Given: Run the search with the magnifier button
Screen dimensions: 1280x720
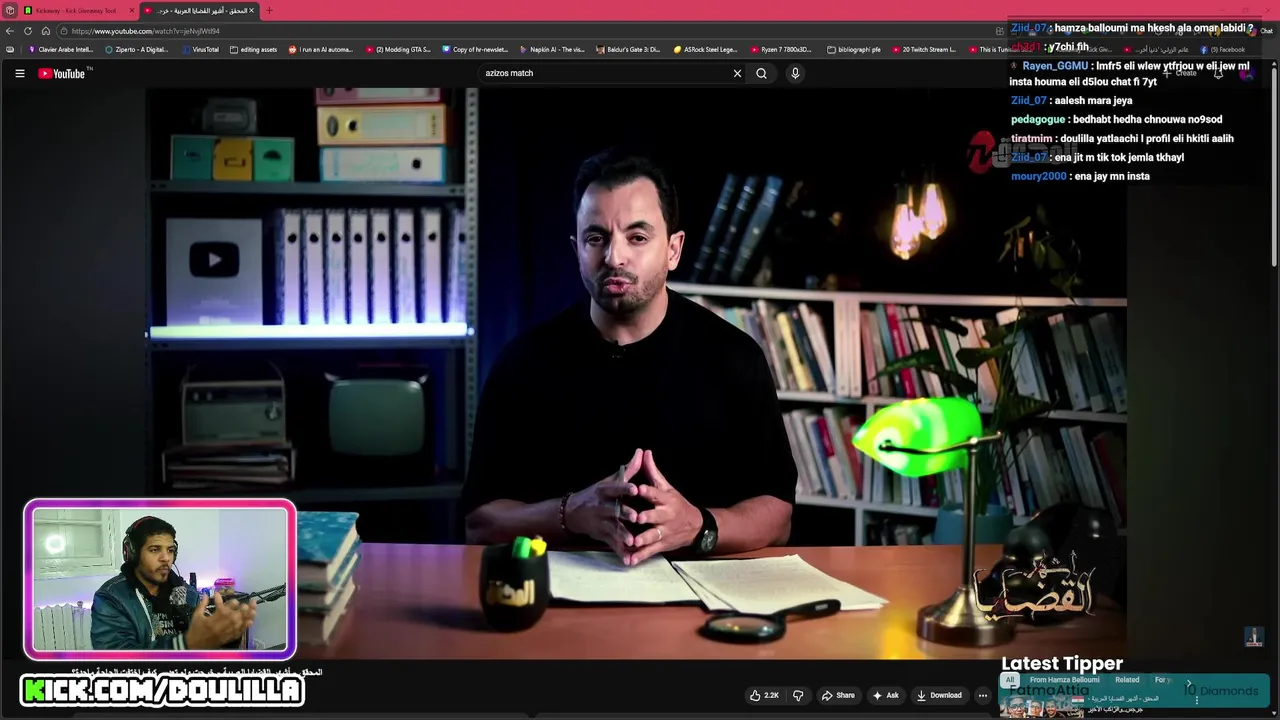Looking at the screenshot, I should [761, 73].
